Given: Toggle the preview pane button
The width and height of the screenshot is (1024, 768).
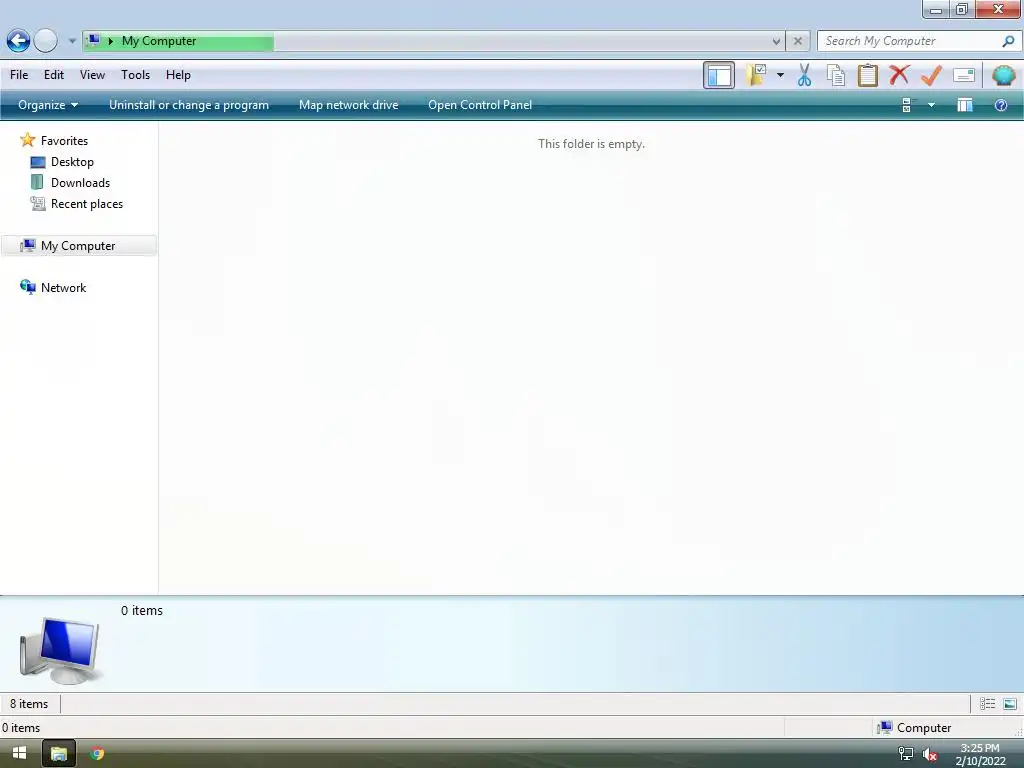Looking at the screenshot, I should click(x=965, y=105).
